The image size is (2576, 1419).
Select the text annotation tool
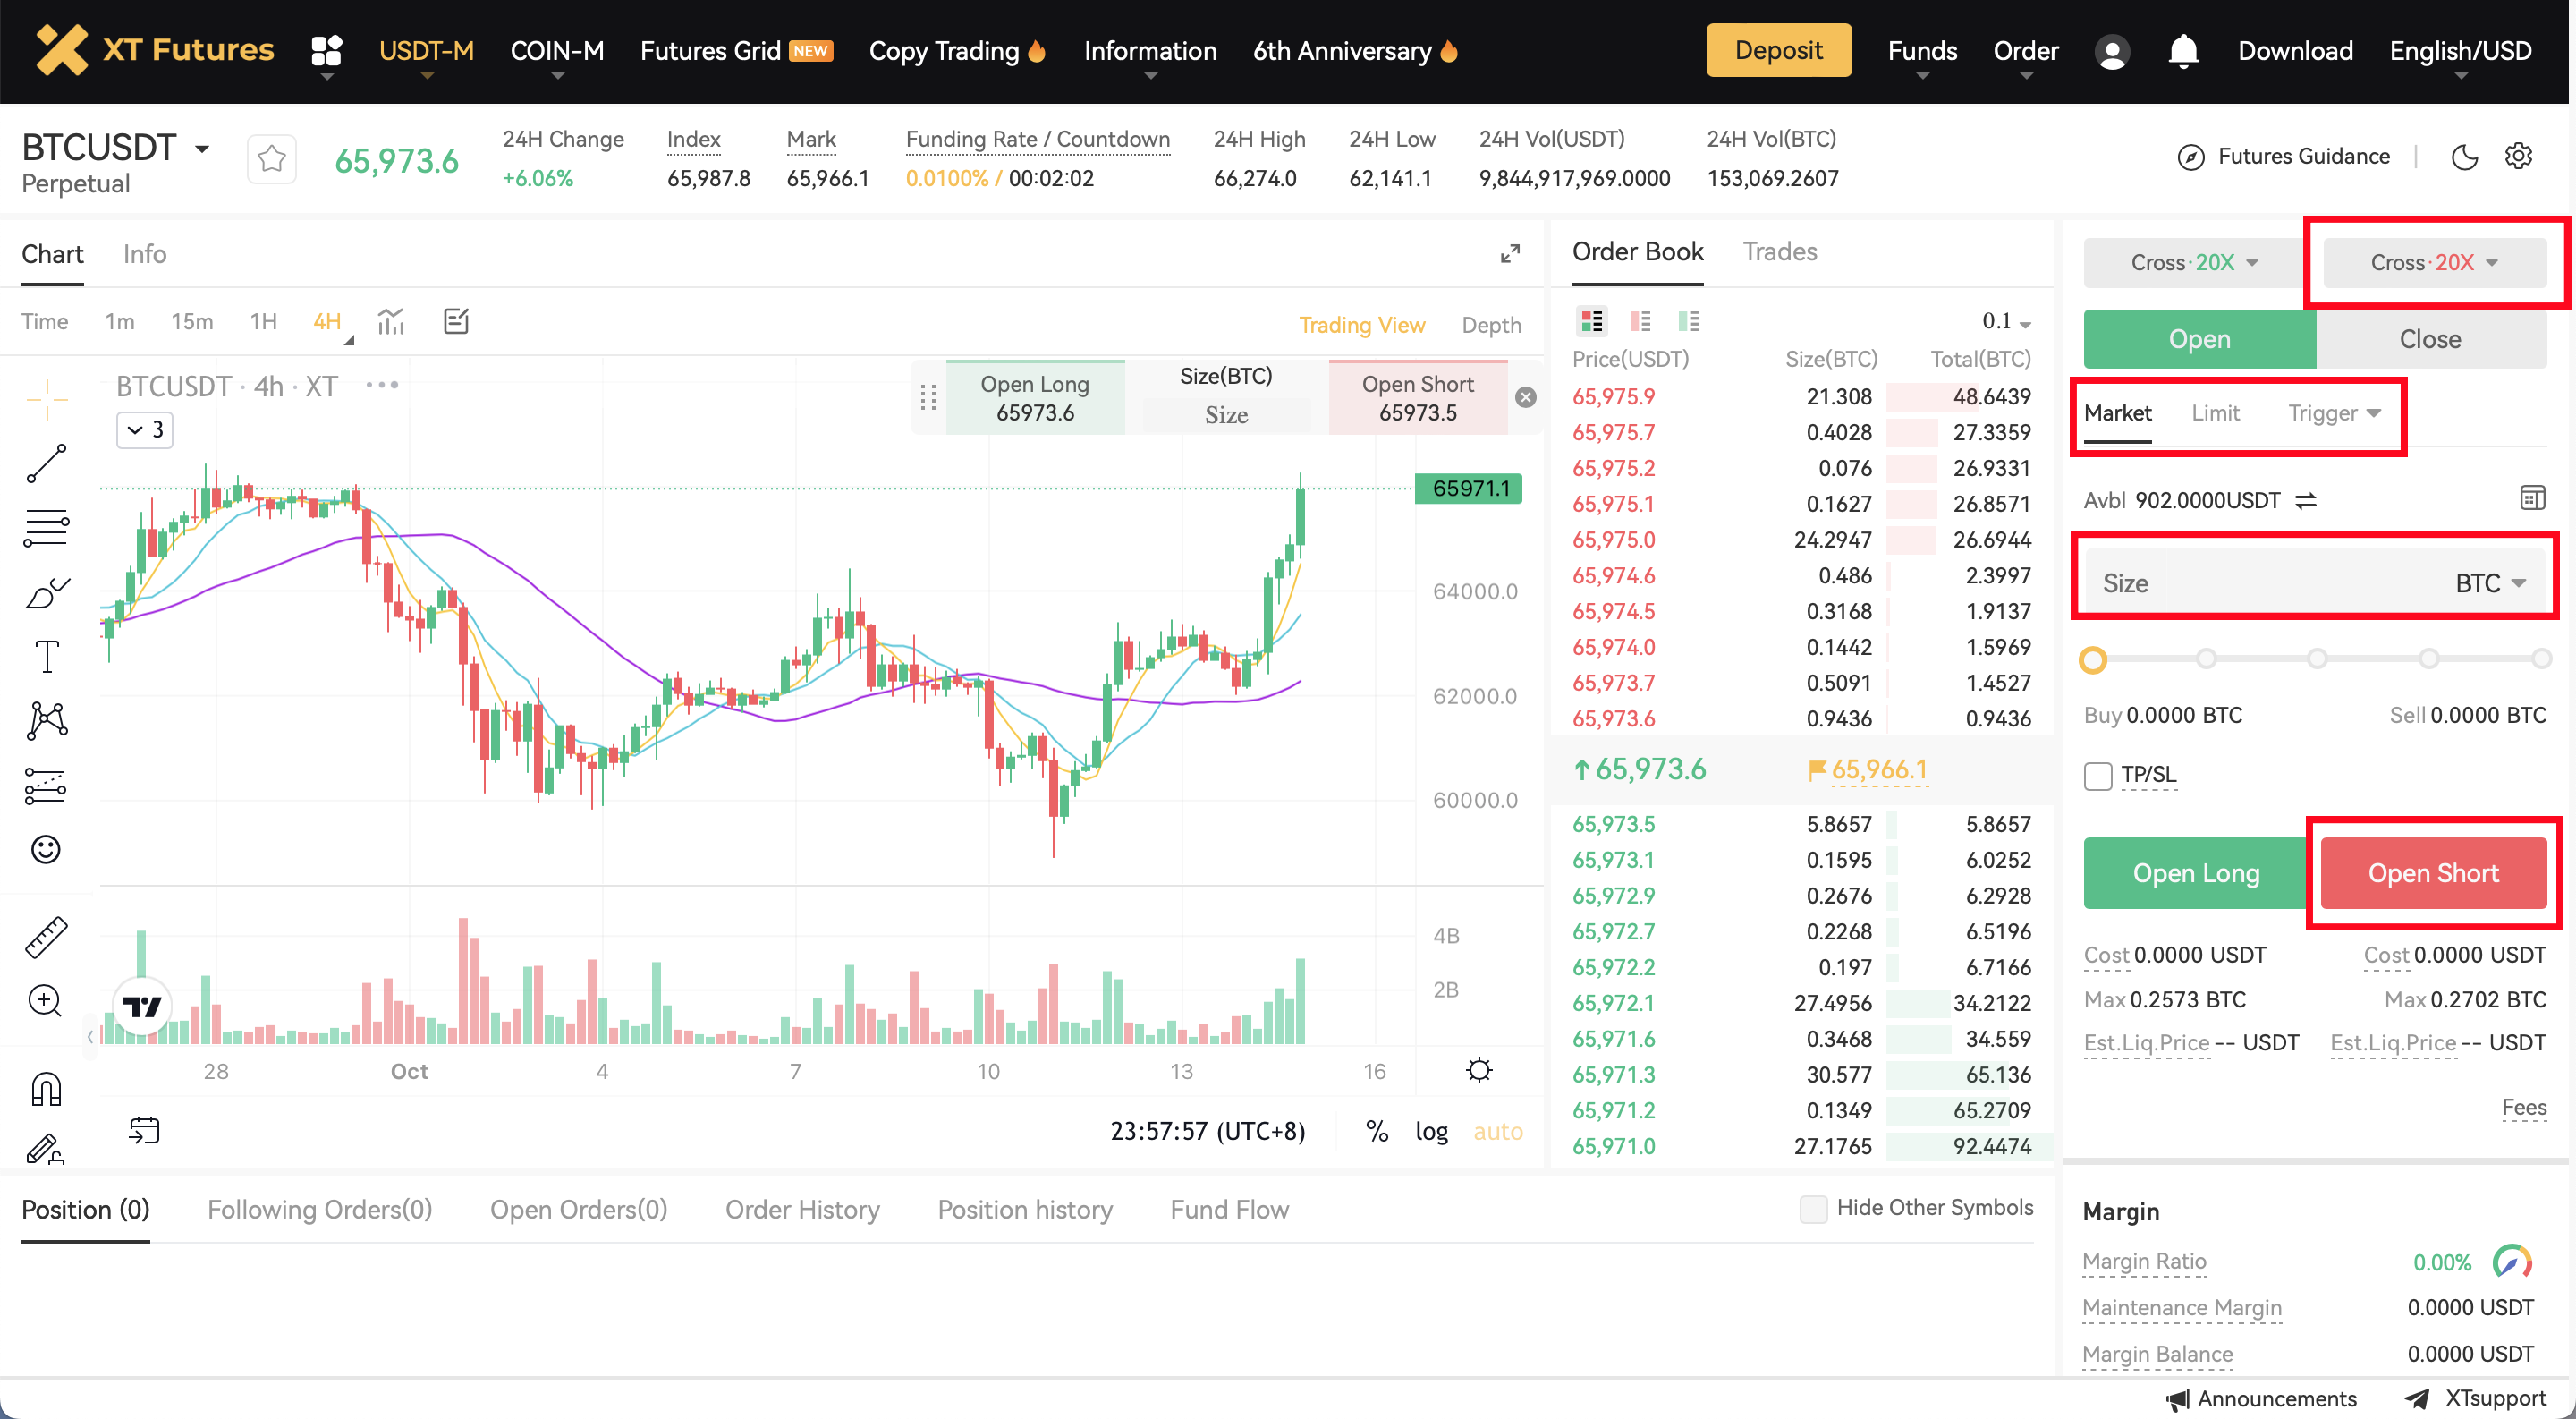46,657
